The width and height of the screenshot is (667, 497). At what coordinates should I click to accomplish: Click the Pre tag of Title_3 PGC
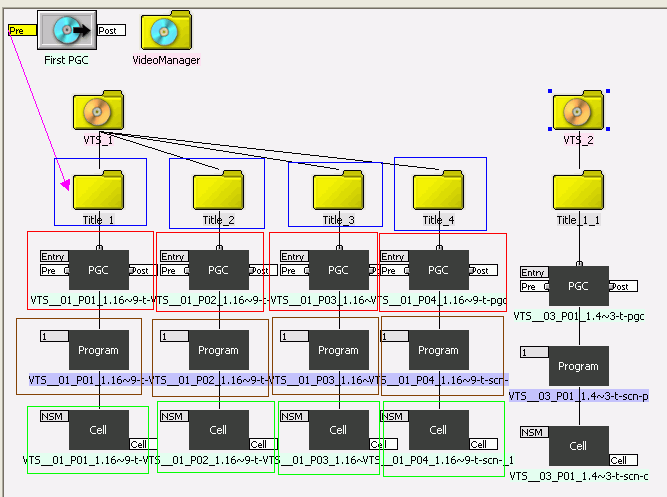tap(294, 270)
